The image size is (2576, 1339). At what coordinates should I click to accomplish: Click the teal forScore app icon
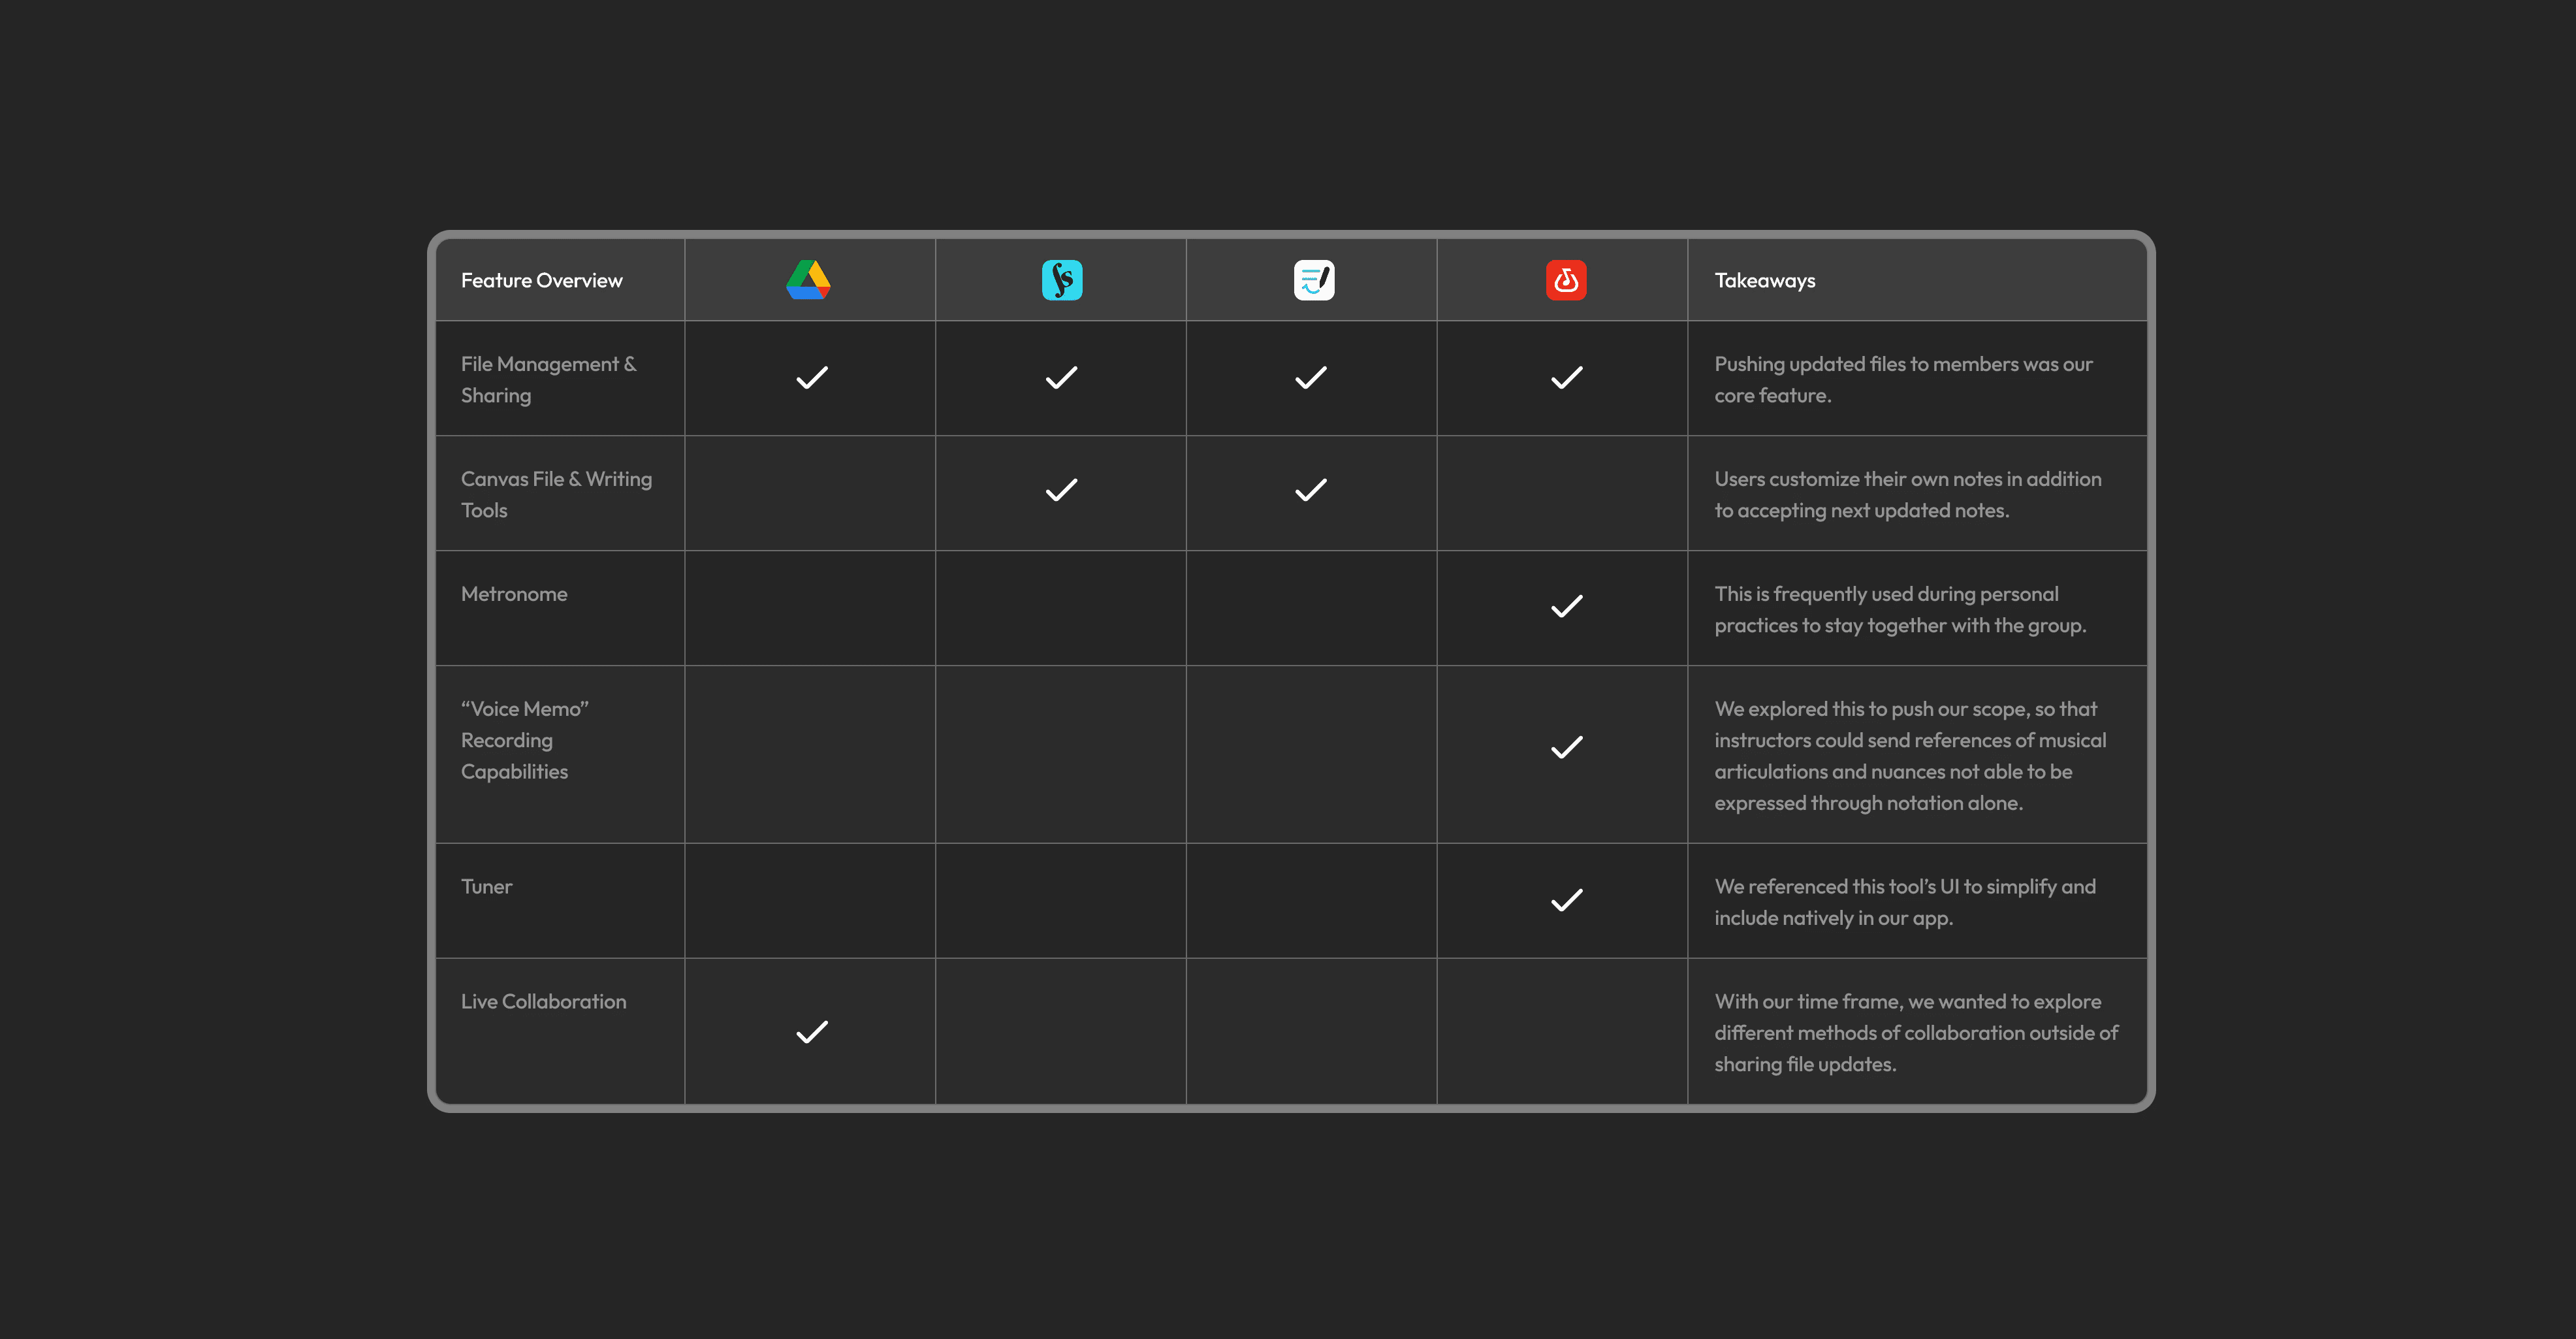click(1061, 280)
